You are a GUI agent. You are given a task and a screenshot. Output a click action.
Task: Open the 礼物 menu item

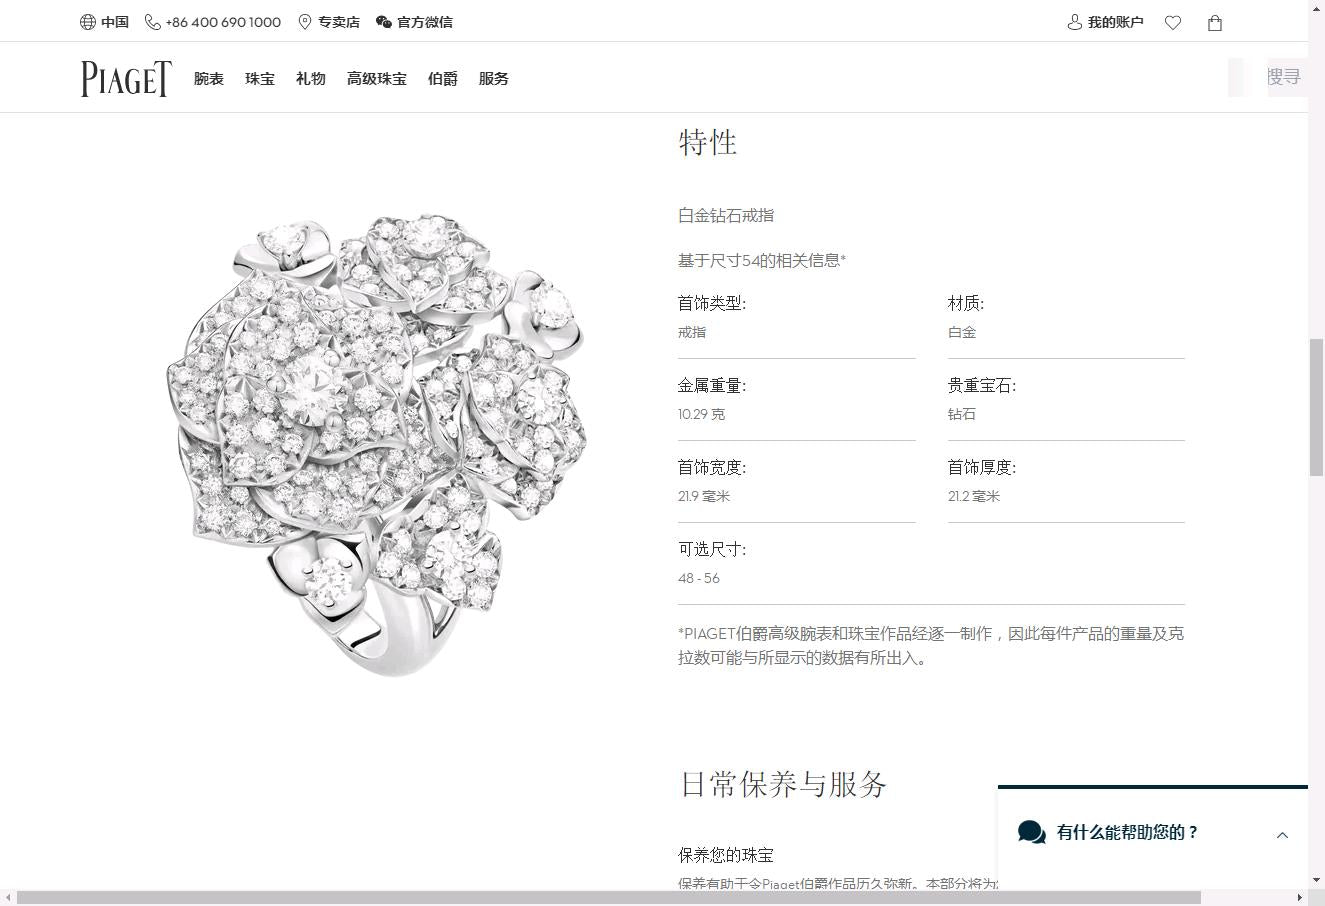click(x=311, y=79)
